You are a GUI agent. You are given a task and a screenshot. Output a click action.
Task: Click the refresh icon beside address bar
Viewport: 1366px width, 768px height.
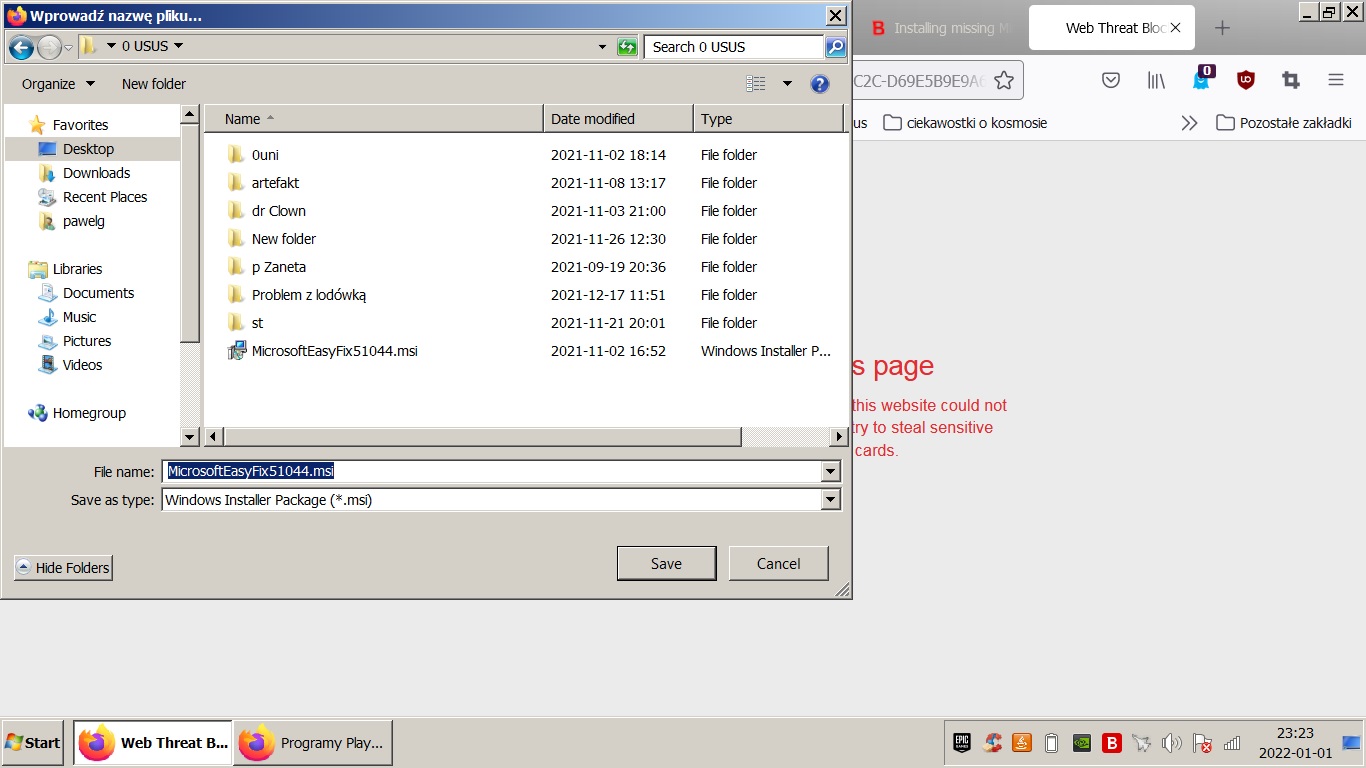(x=627, y=47)
